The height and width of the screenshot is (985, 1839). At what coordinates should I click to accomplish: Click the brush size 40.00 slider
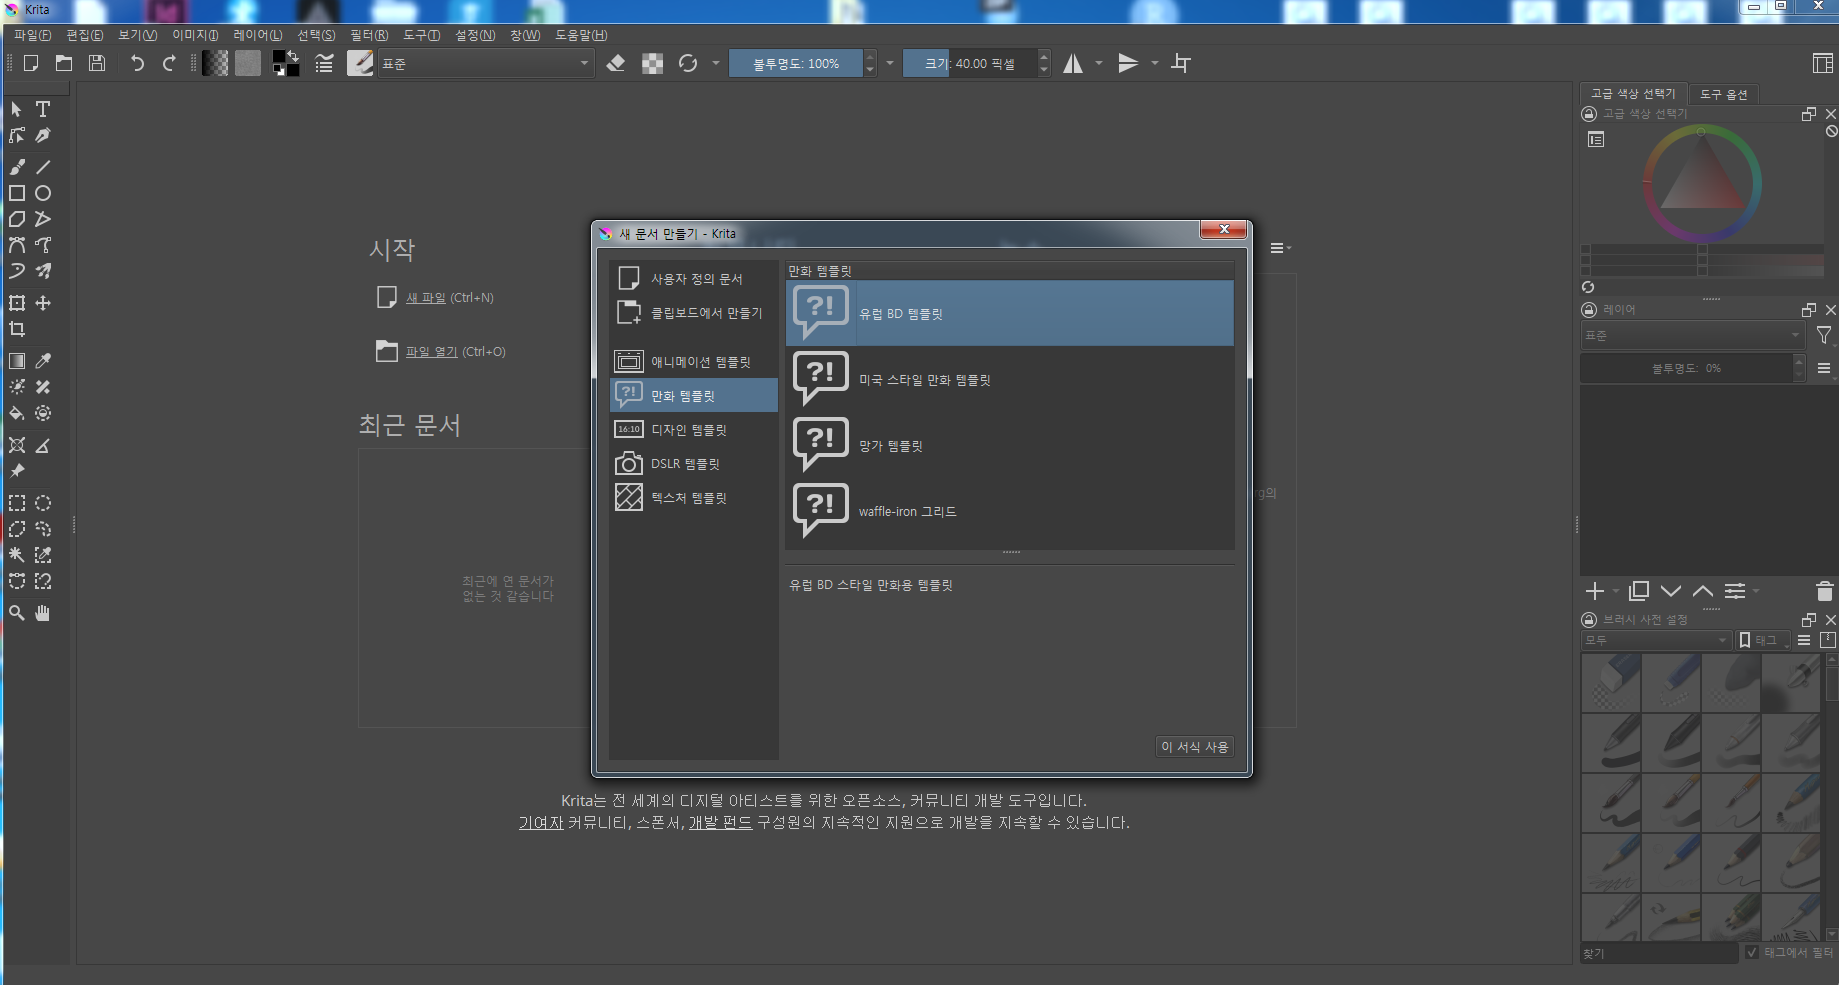click(970, 63)
